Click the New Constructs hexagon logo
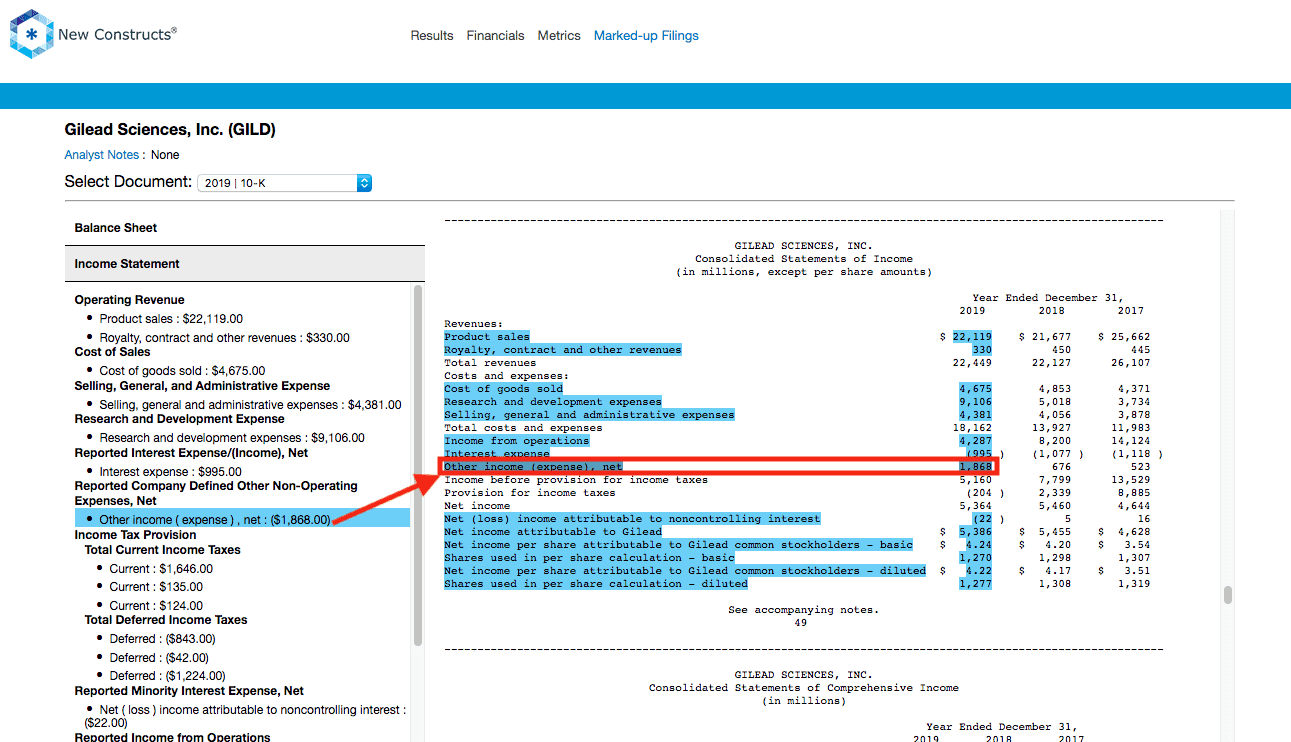The width and height of the screenshot is (1291, 742). [x=31, y=34]
